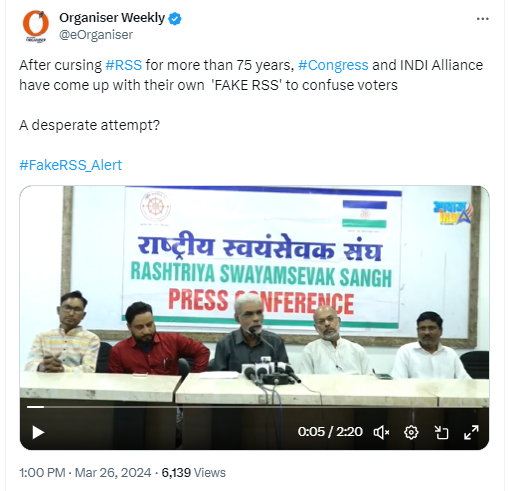Click the tweet text body
This screenshot has width=510, height=491.
pyautogui.click(x=251, y=95)
